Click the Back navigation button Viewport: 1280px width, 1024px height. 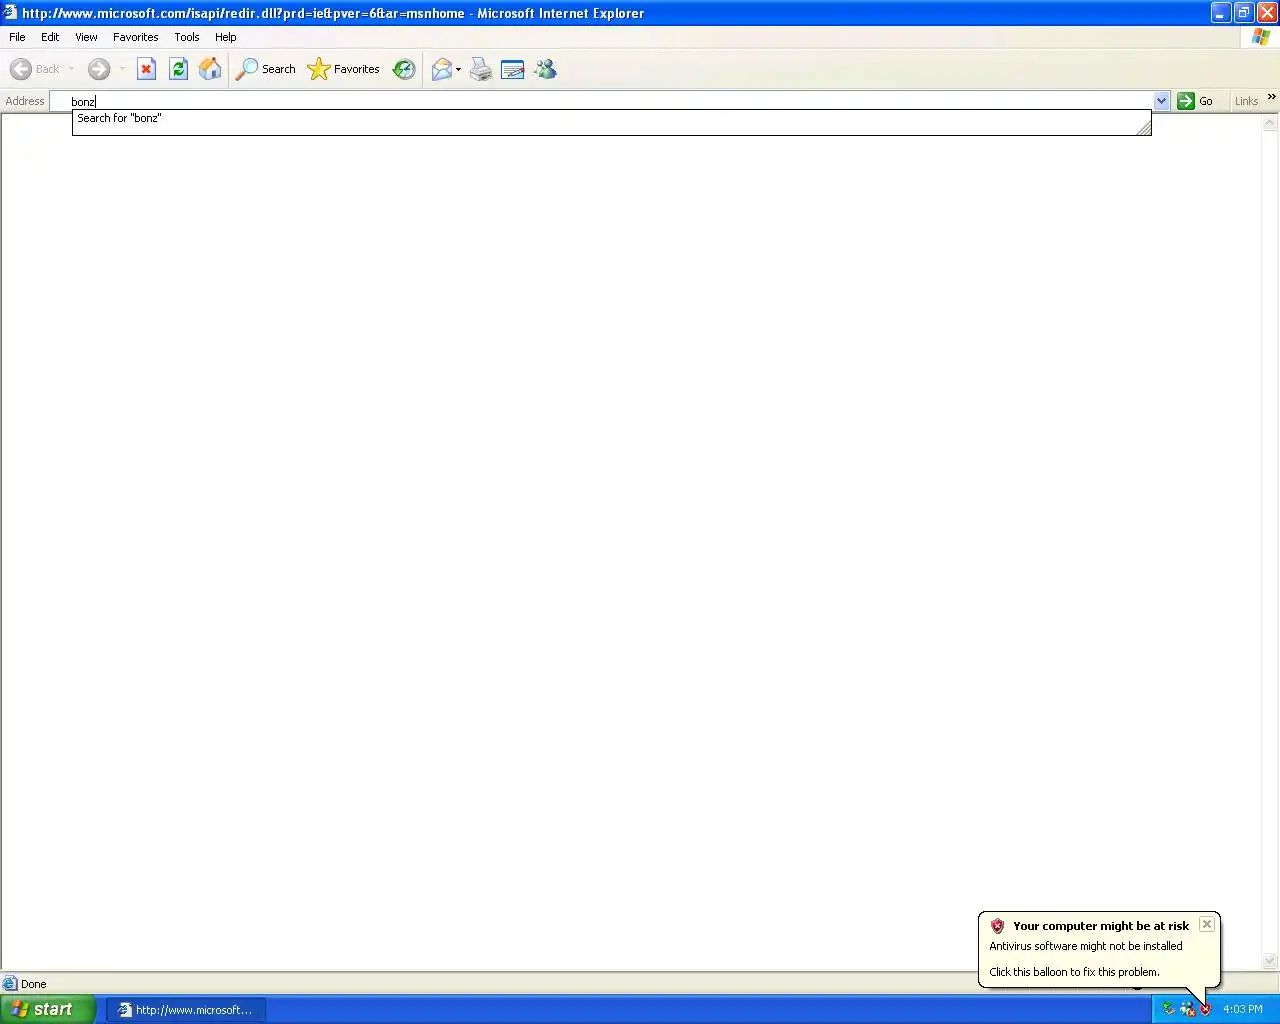[34, 69]
